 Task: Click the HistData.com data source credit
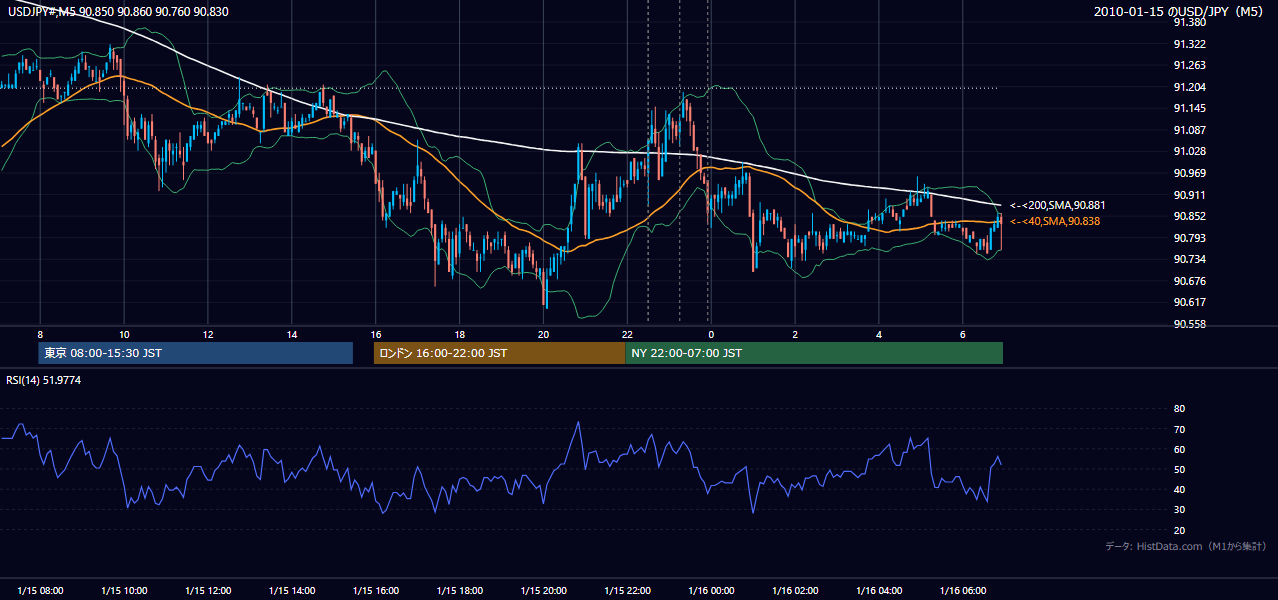[x=1185, y=546]
